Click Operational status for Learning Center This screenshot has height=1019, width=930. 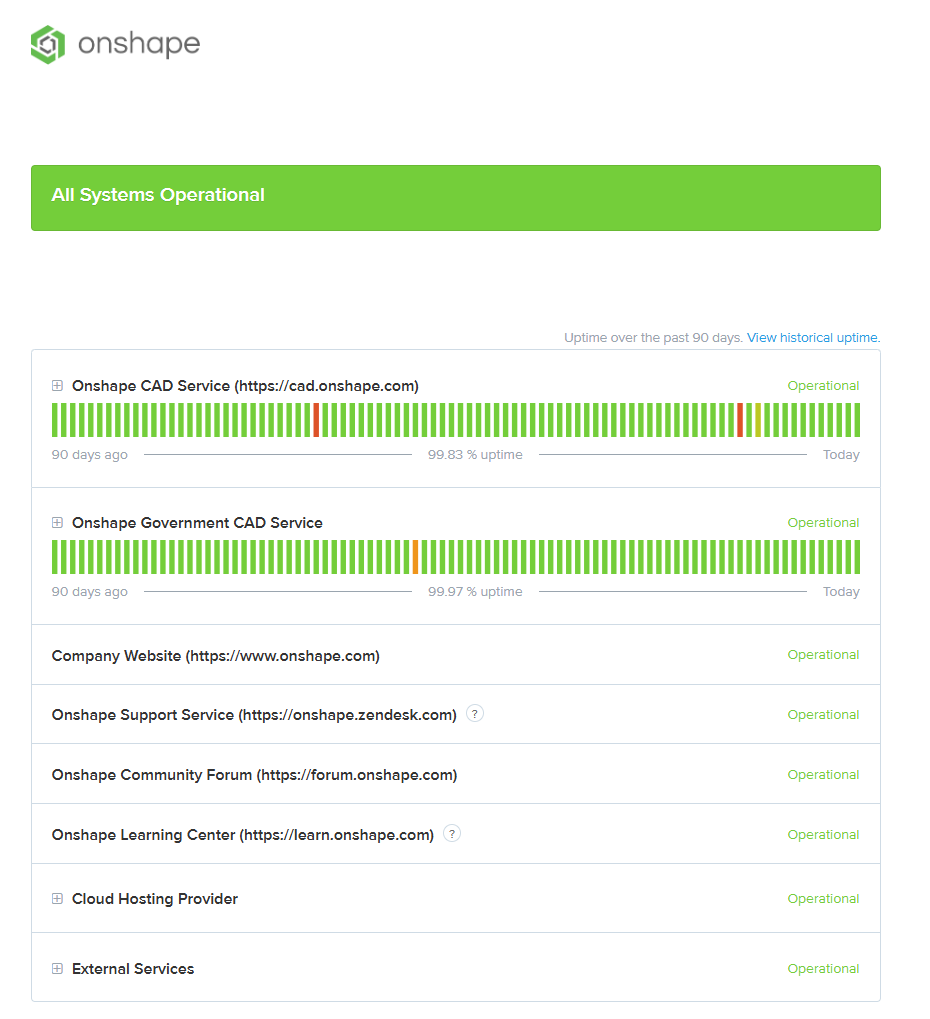pos(823,834)
